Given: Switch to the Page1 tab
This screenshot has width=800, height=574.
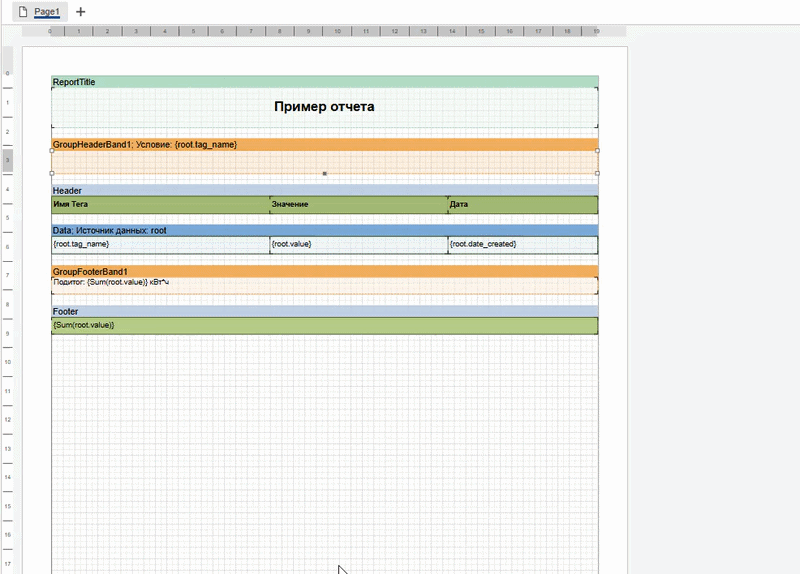Looking at the screenshot, I should (x=47, y=12).
